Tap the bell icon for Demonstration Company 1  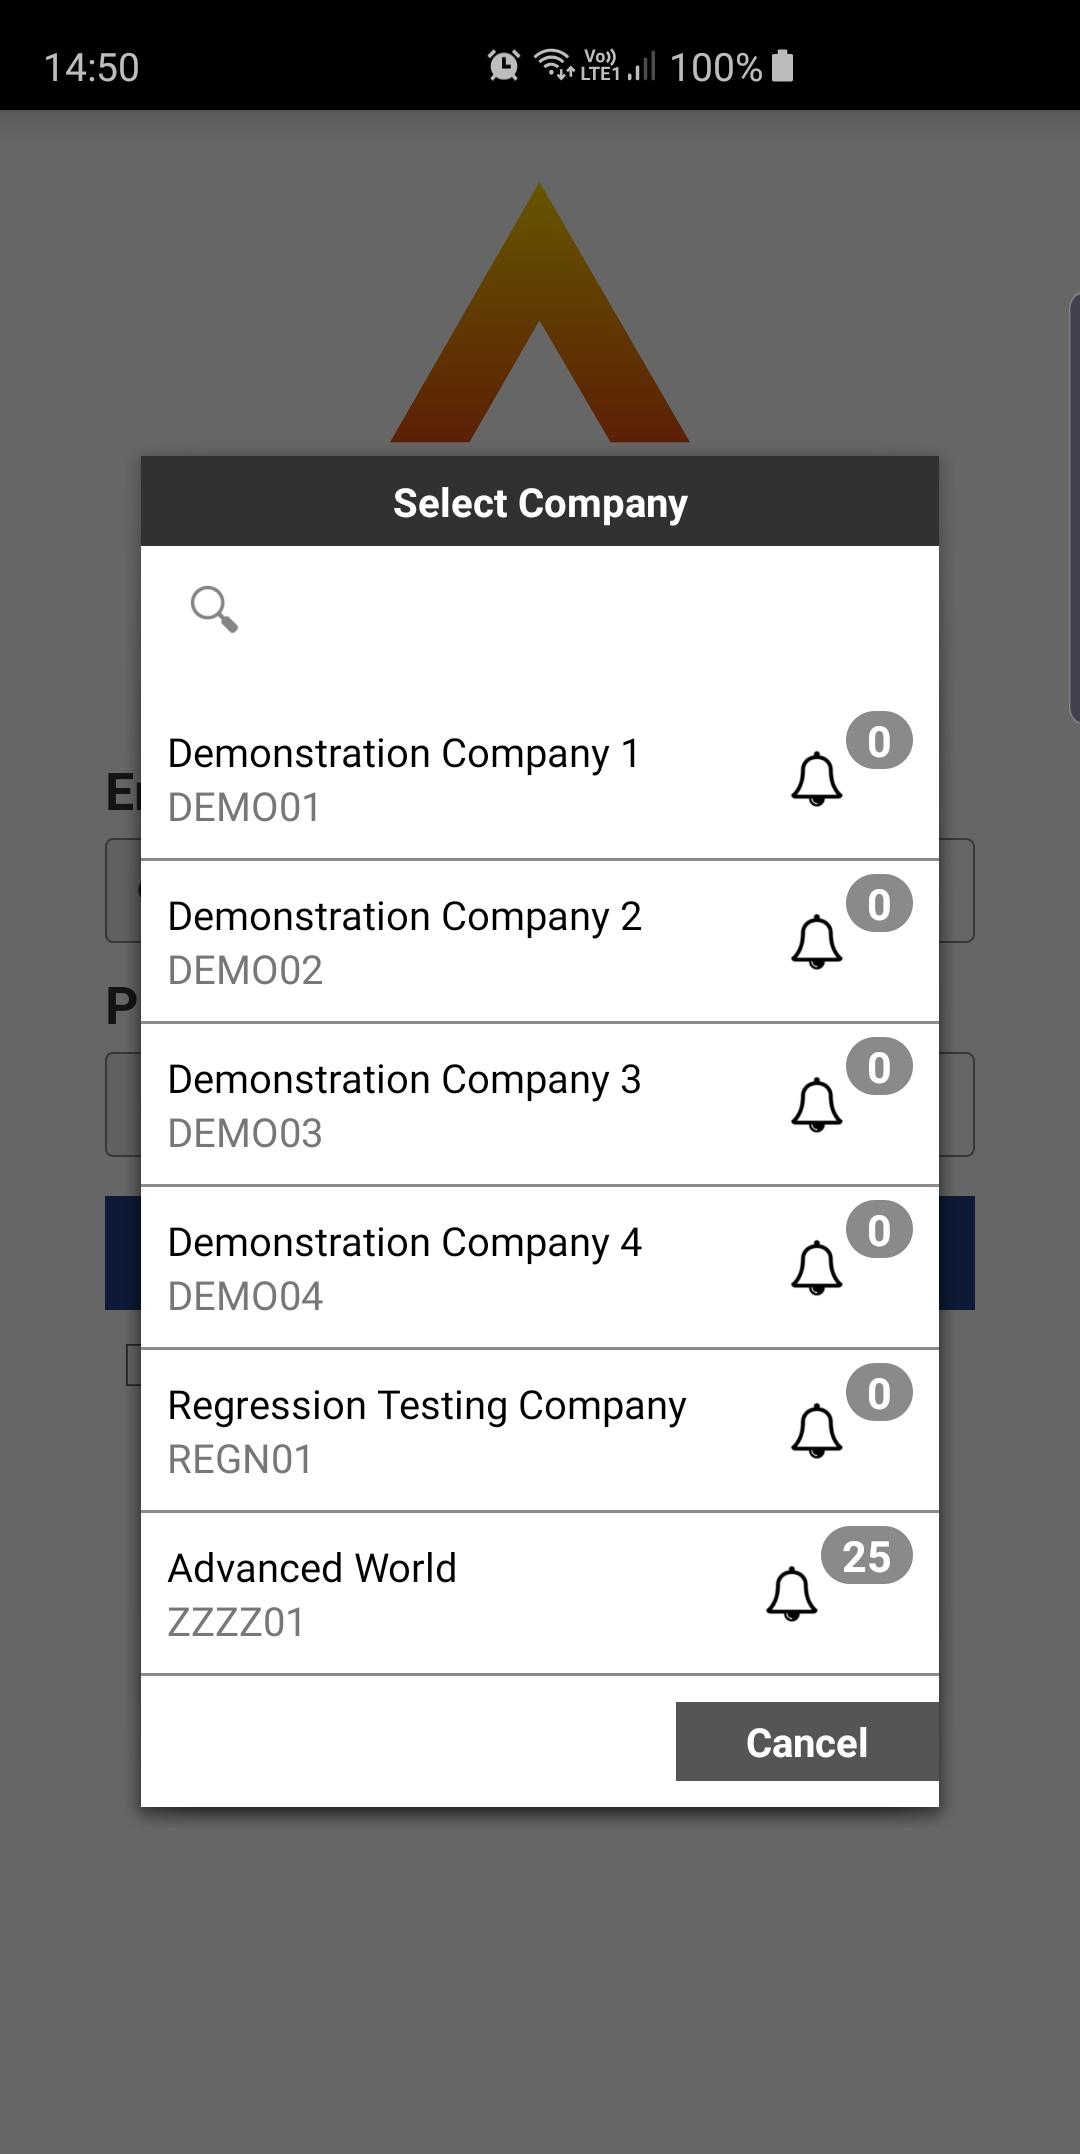coord(816,779)
